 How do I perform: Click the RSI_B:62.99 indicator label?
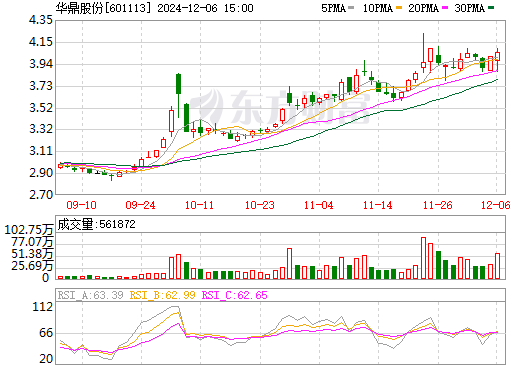(x=162, y=295)
